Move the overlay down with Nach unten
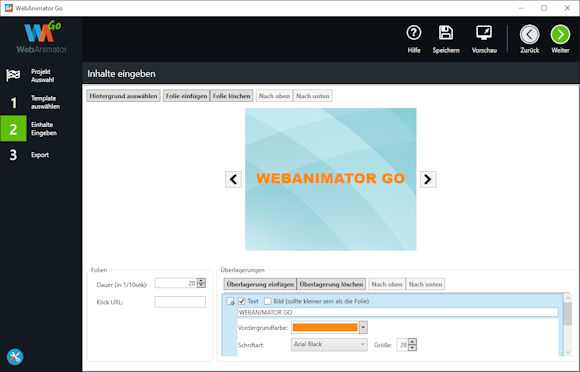Viewport: 580px width, 372px height. click(425, 284)
